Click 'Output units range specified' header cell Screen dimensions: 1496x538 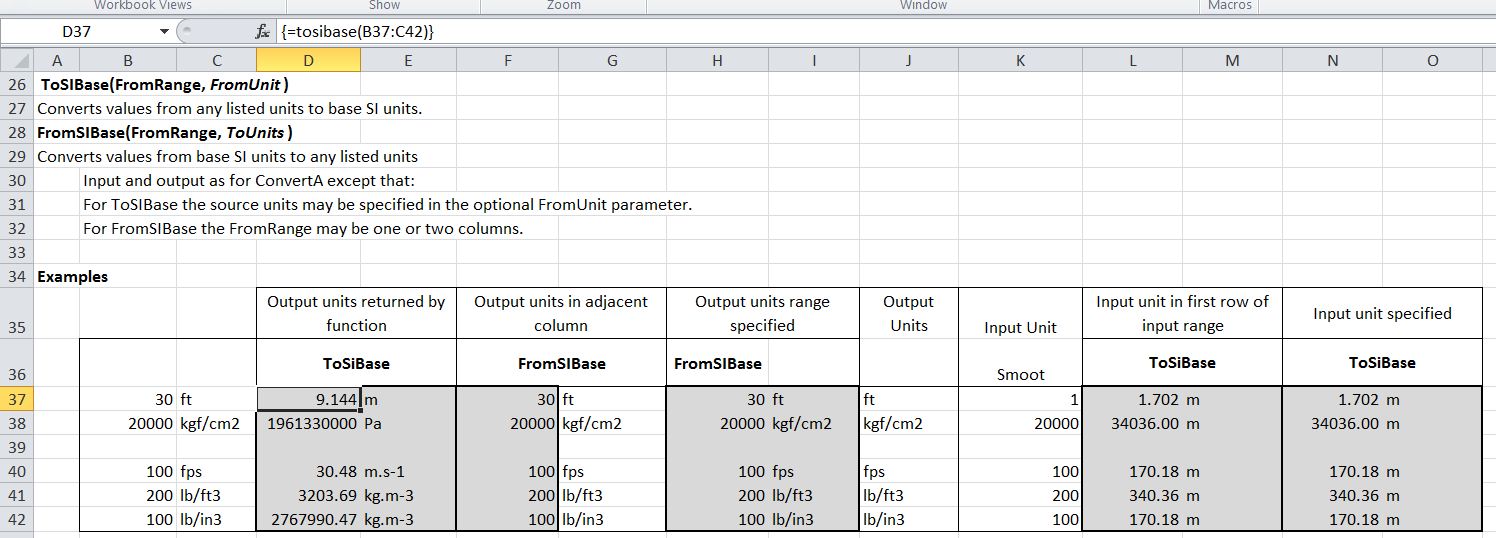pyautogui.click(x=761, y=313)
